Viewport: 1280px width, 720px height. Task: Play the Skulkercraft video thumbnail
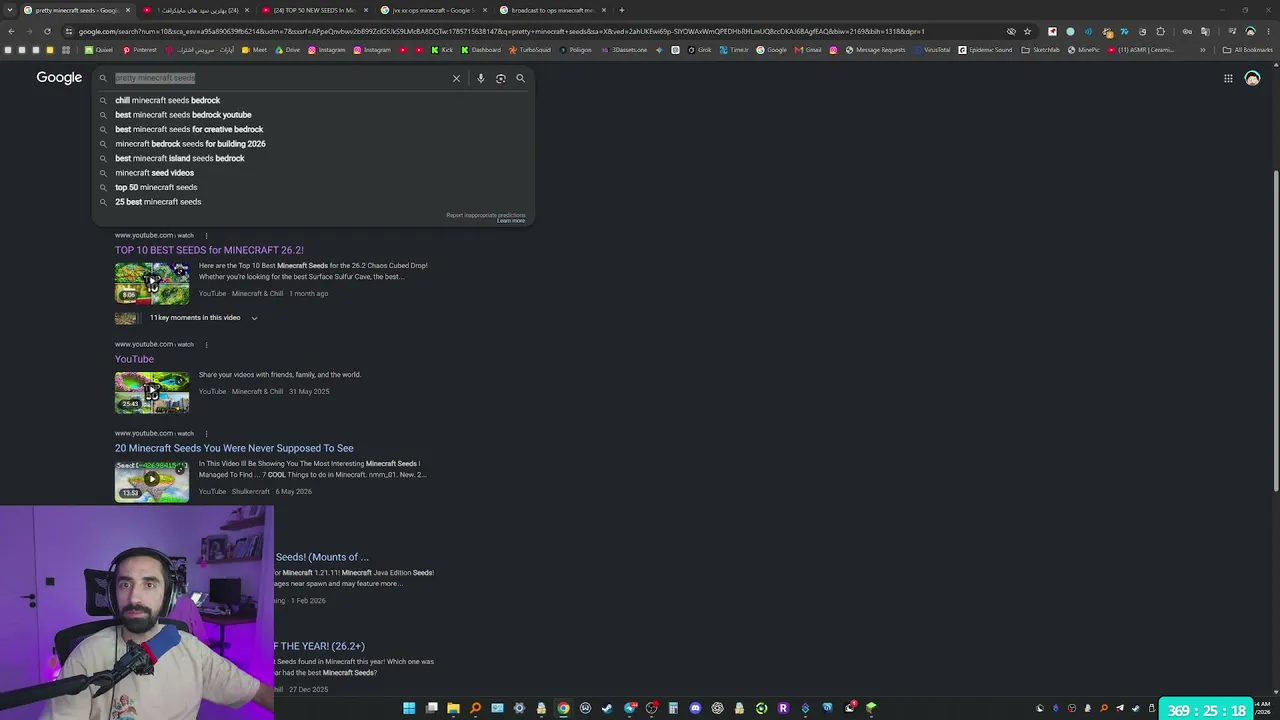[152, 481]
